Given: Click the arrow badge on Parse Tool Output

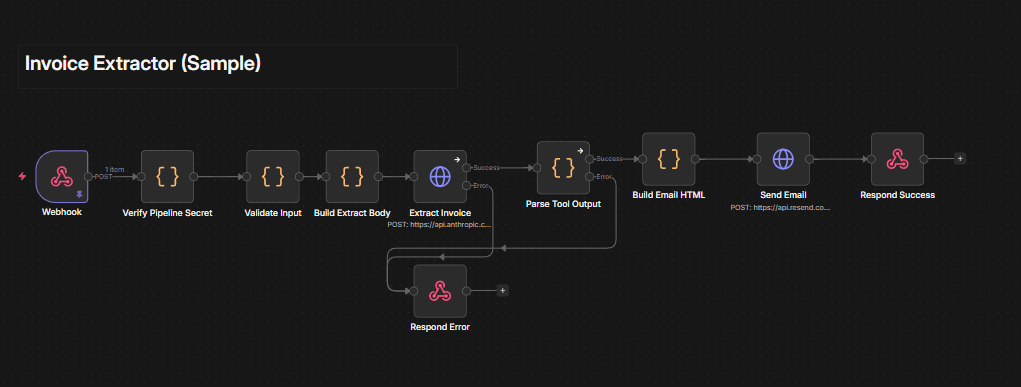Looking at the screenshot, I should pos(580,150).
